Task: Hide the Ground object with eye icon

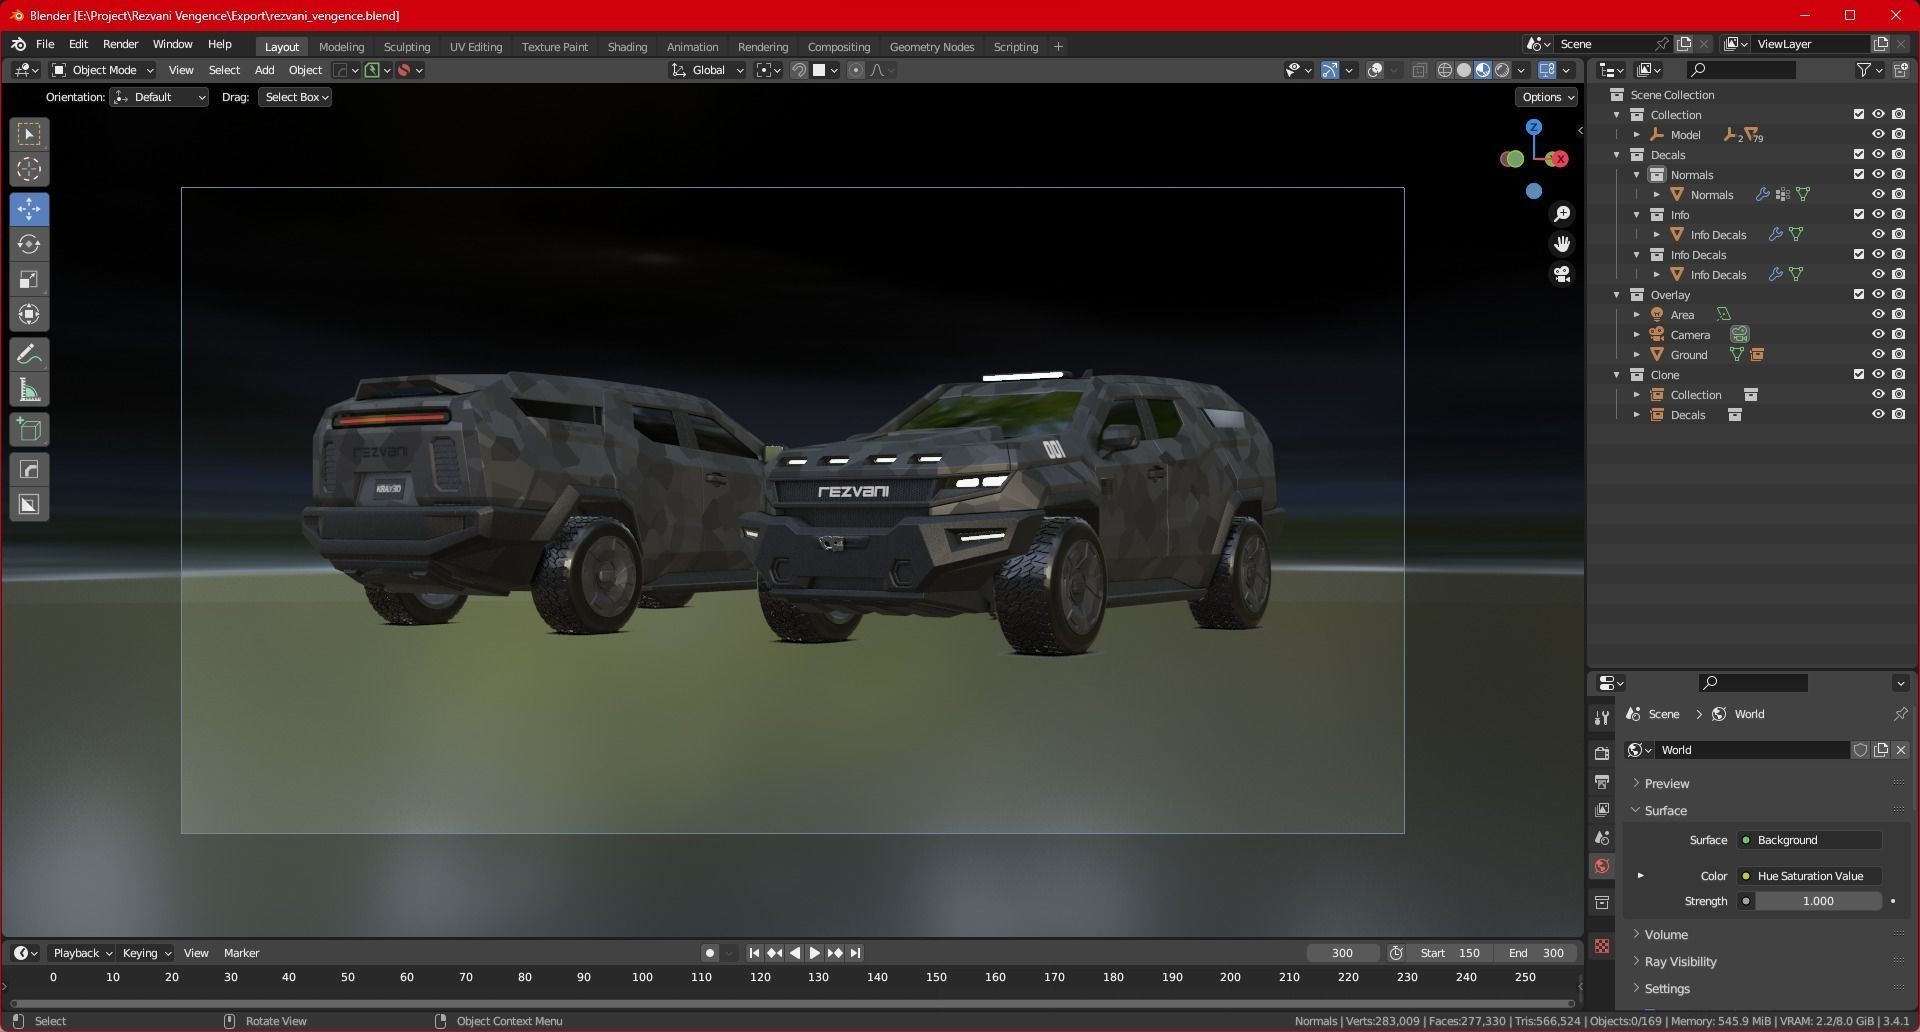Action: tap(1878, 354)
